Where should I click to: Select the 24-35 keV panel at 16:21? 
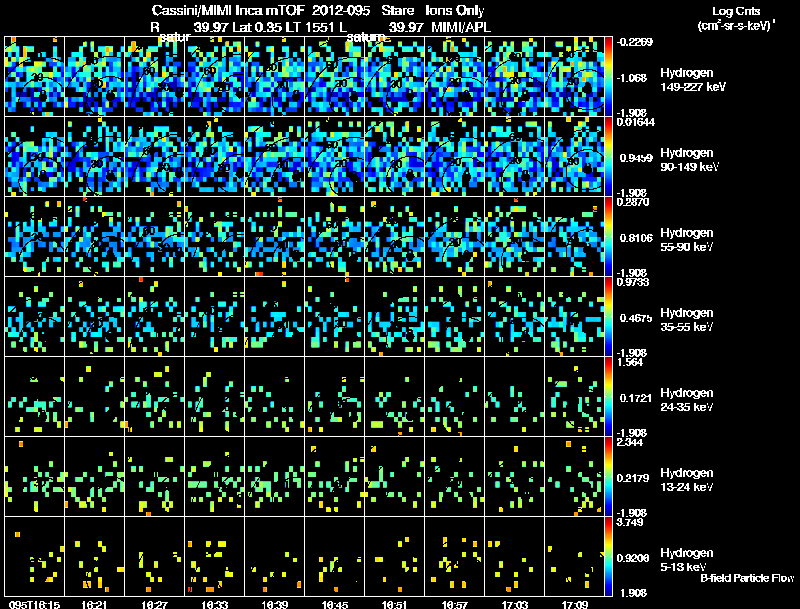pos(94,396)
